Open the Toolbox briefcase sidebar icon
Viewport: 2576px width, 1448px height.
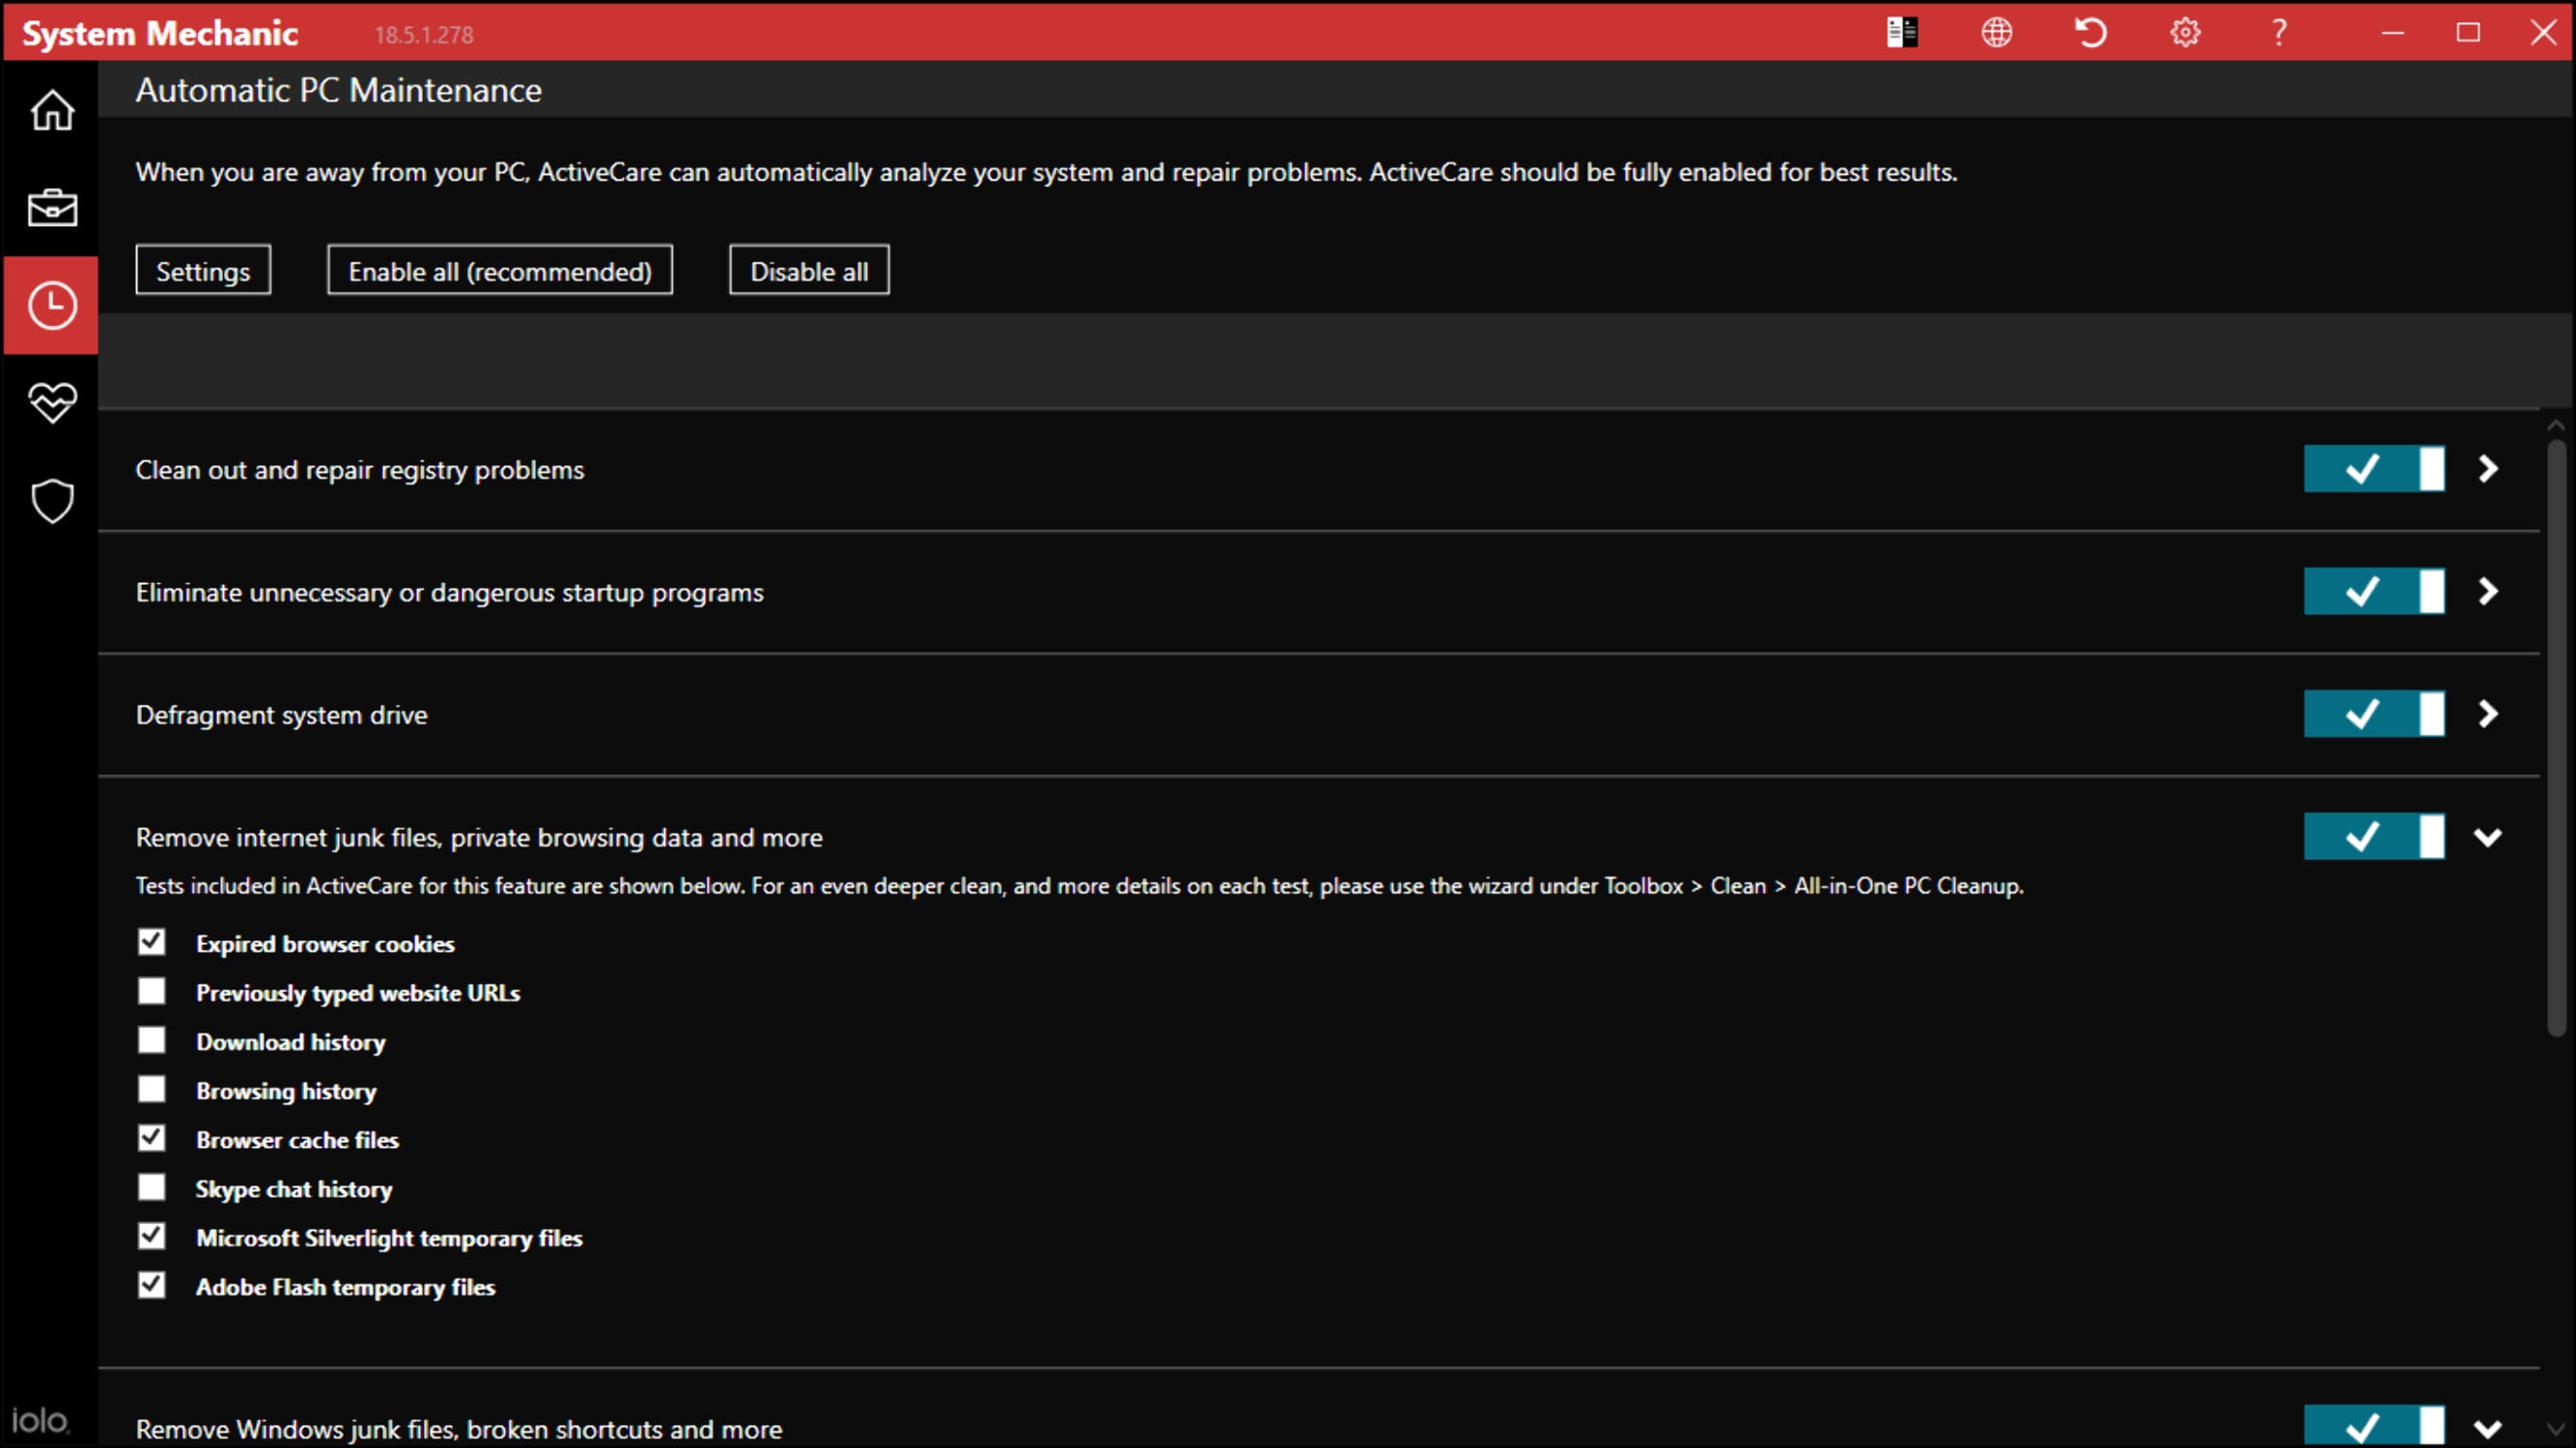52,208
